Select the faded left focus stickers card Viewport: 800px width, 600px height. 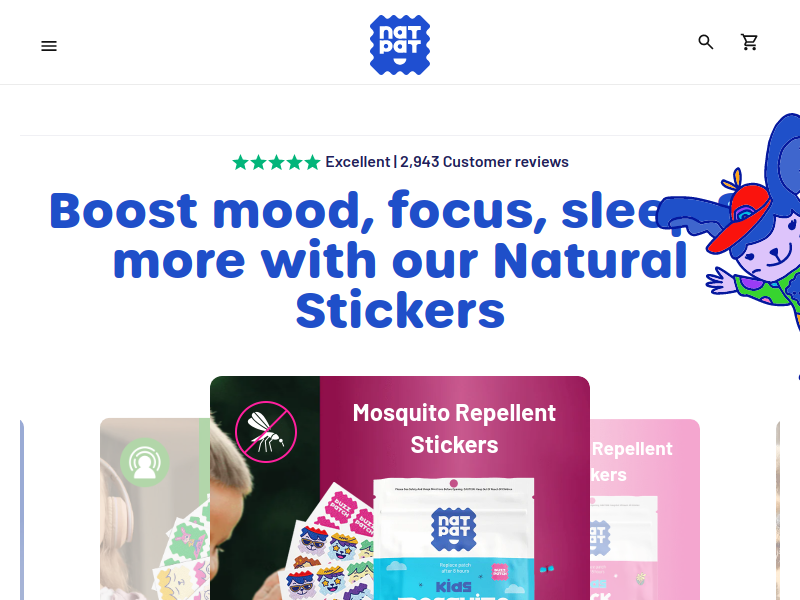[x=155, y=509]
